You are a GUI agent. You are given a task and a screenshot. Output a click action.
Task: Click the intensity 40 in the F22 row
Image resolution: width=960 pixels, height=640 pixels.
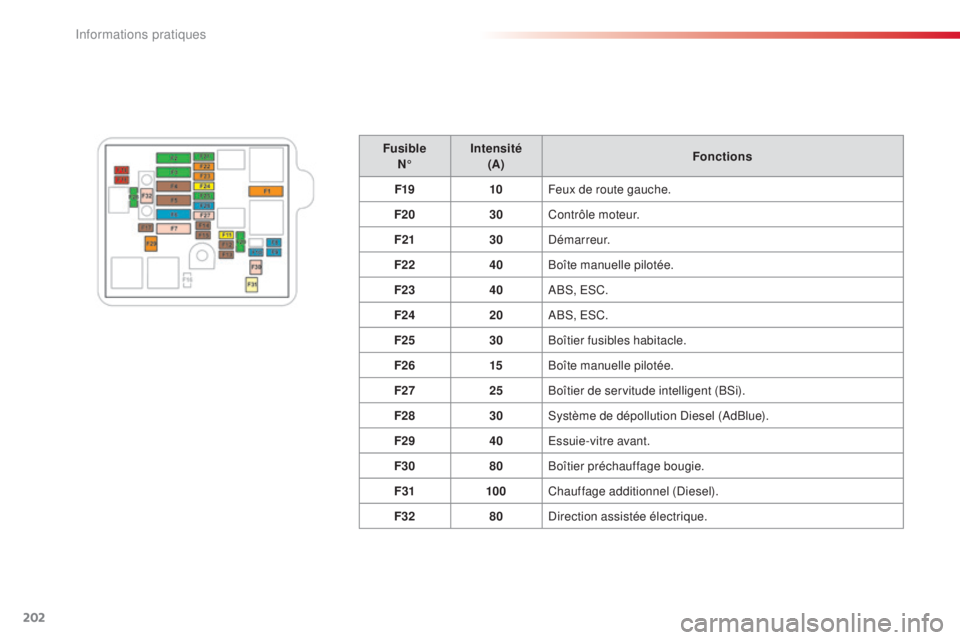(496, 265)
